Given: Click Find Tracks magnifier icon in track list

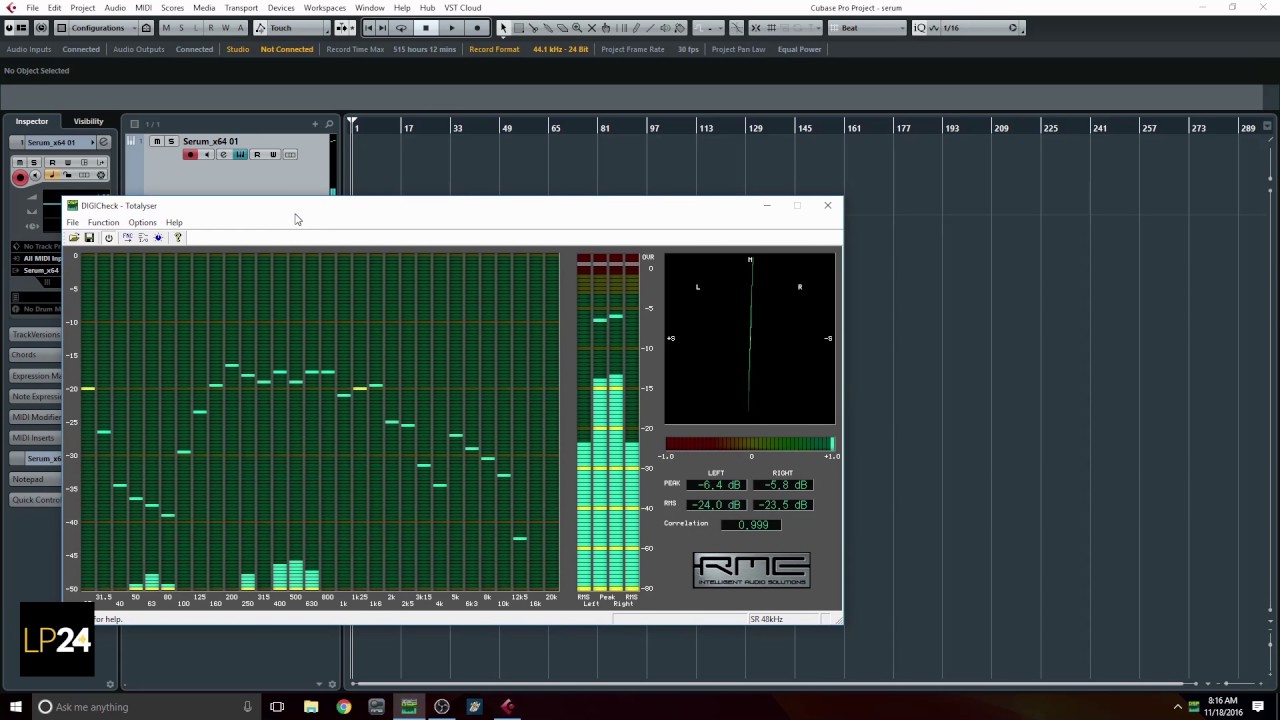Looking at the screenshot, I should coord(329,124).
